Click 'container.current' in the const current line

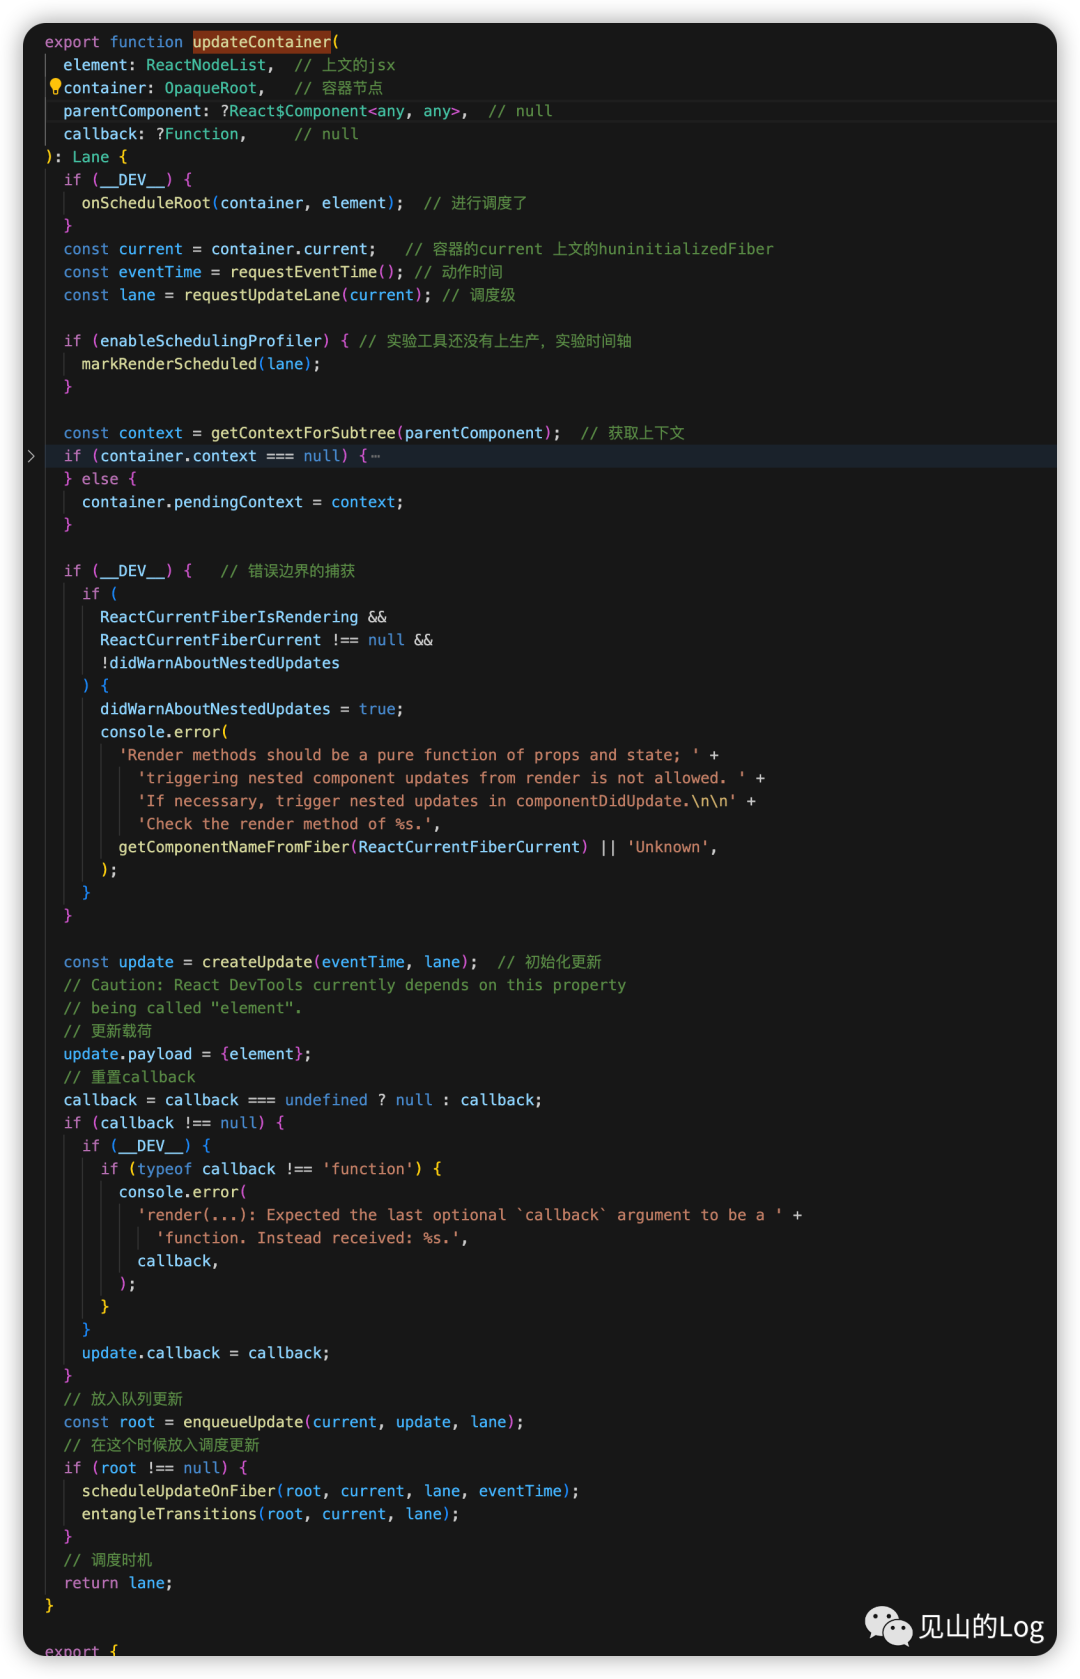tap(289, 249)
